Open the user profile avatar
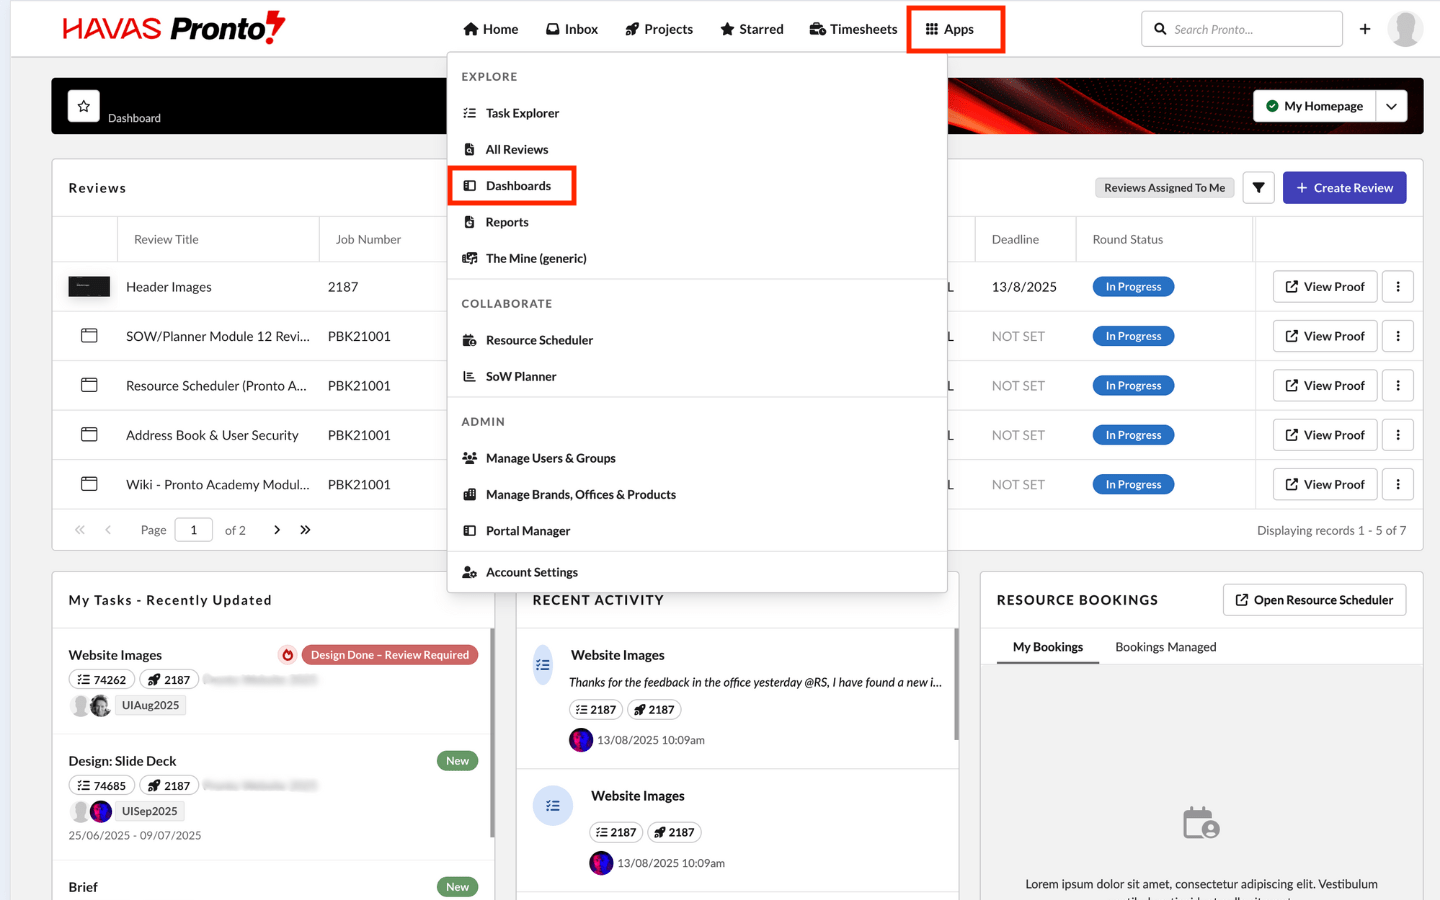Viewport: 1440px width, 900px height. click(1405, 29)
